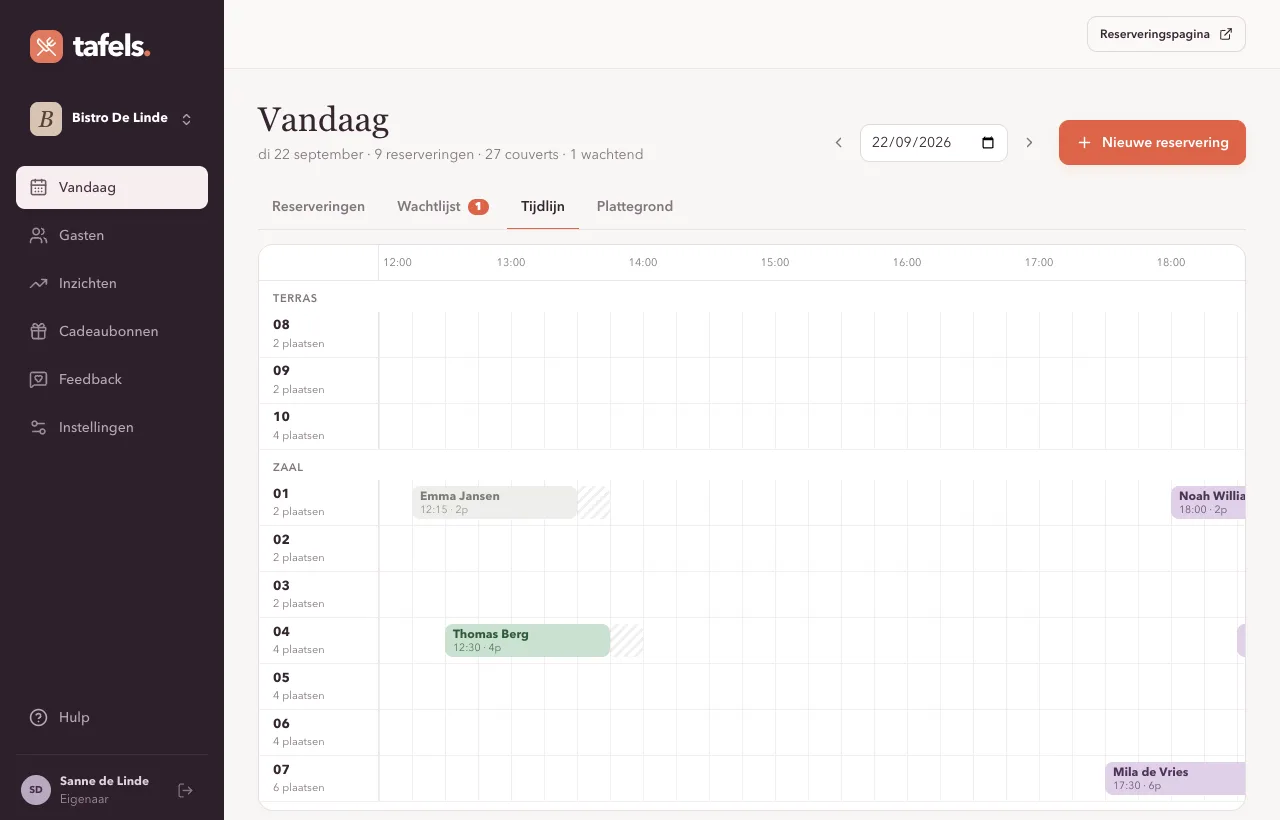Click the 14:00 time header

643,262
